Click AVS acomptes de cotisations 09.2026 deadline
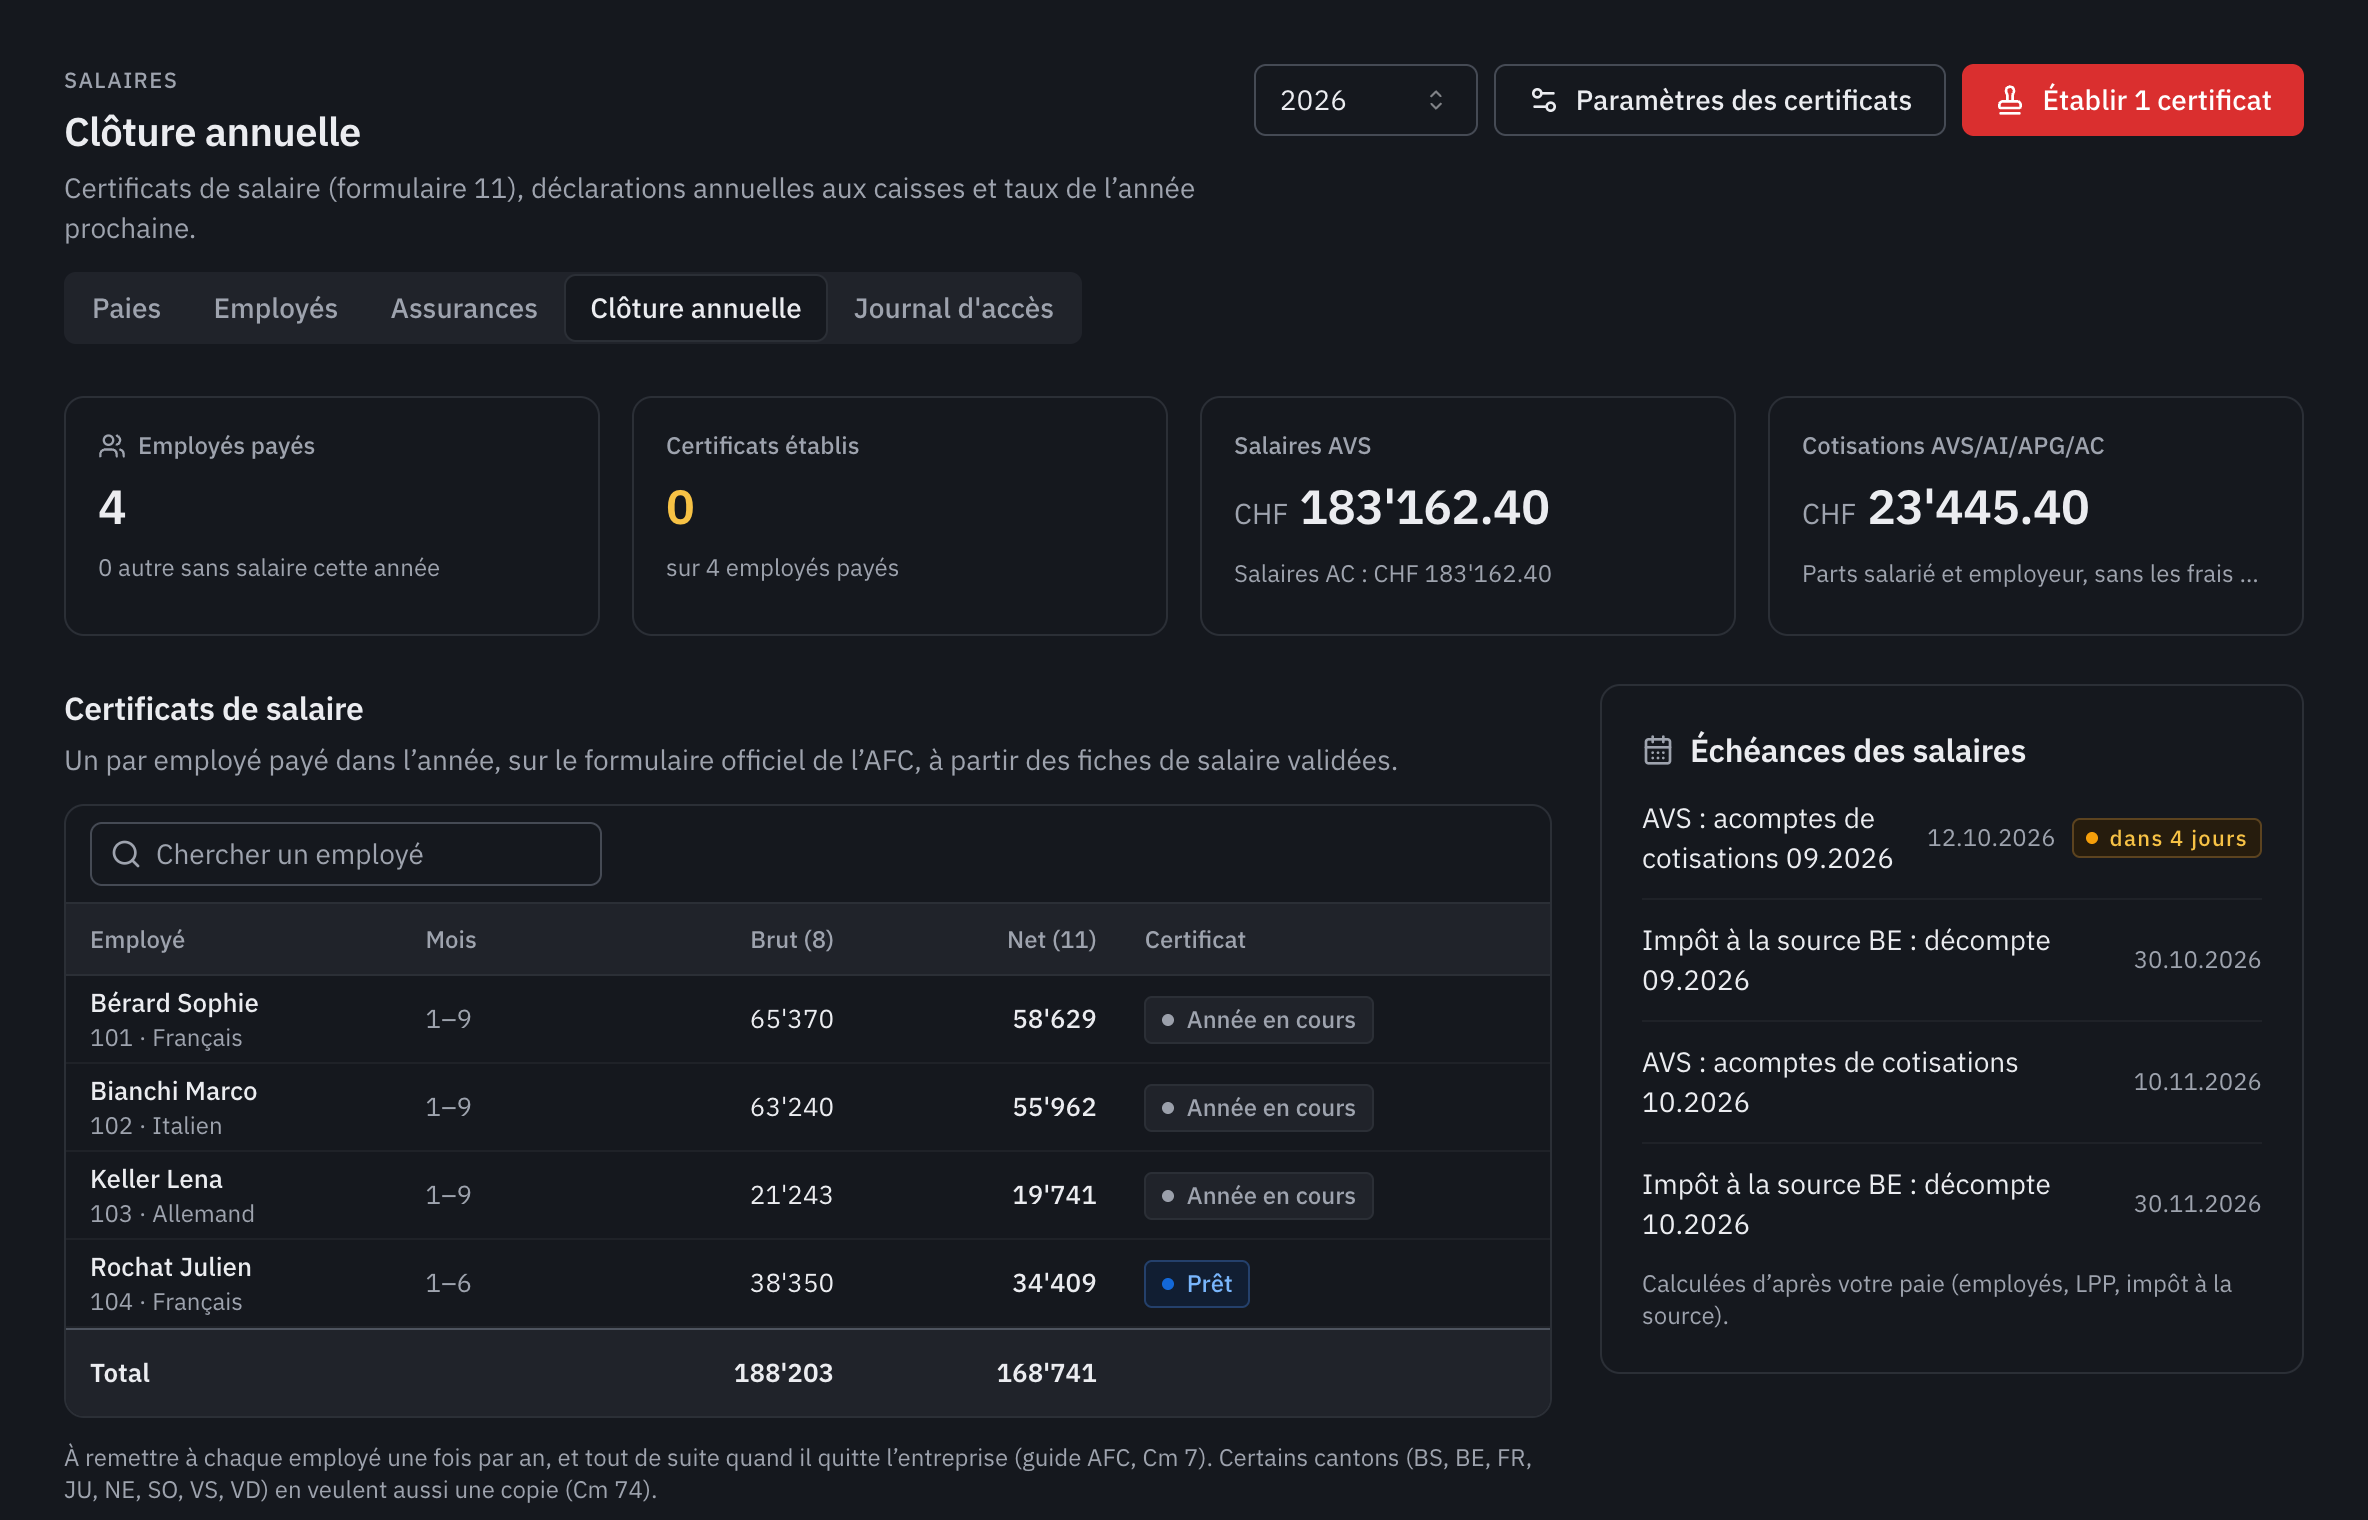 point(1952,838)
